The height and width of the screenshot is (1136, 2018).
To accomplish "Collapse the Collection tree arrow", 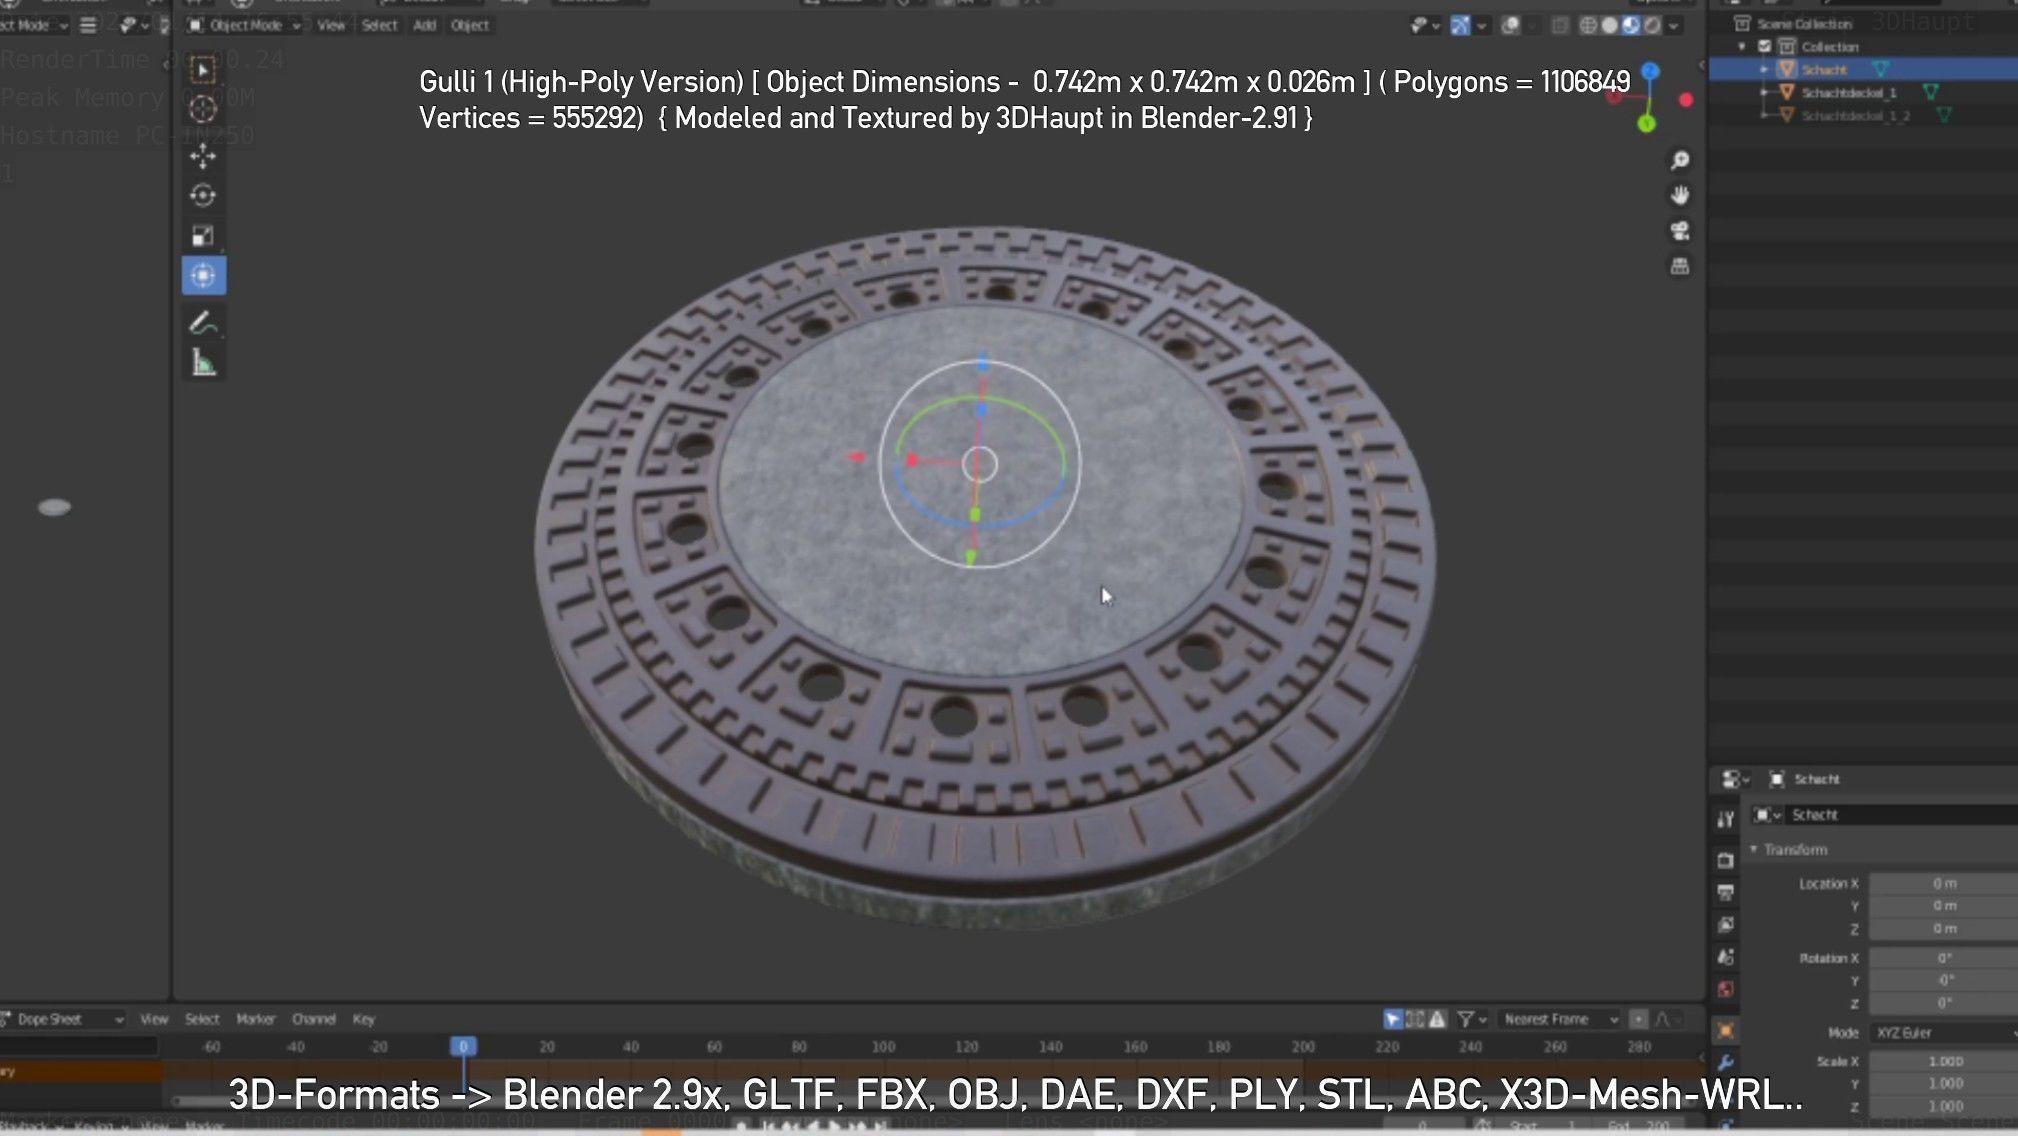I will (x=1743, y=46).
